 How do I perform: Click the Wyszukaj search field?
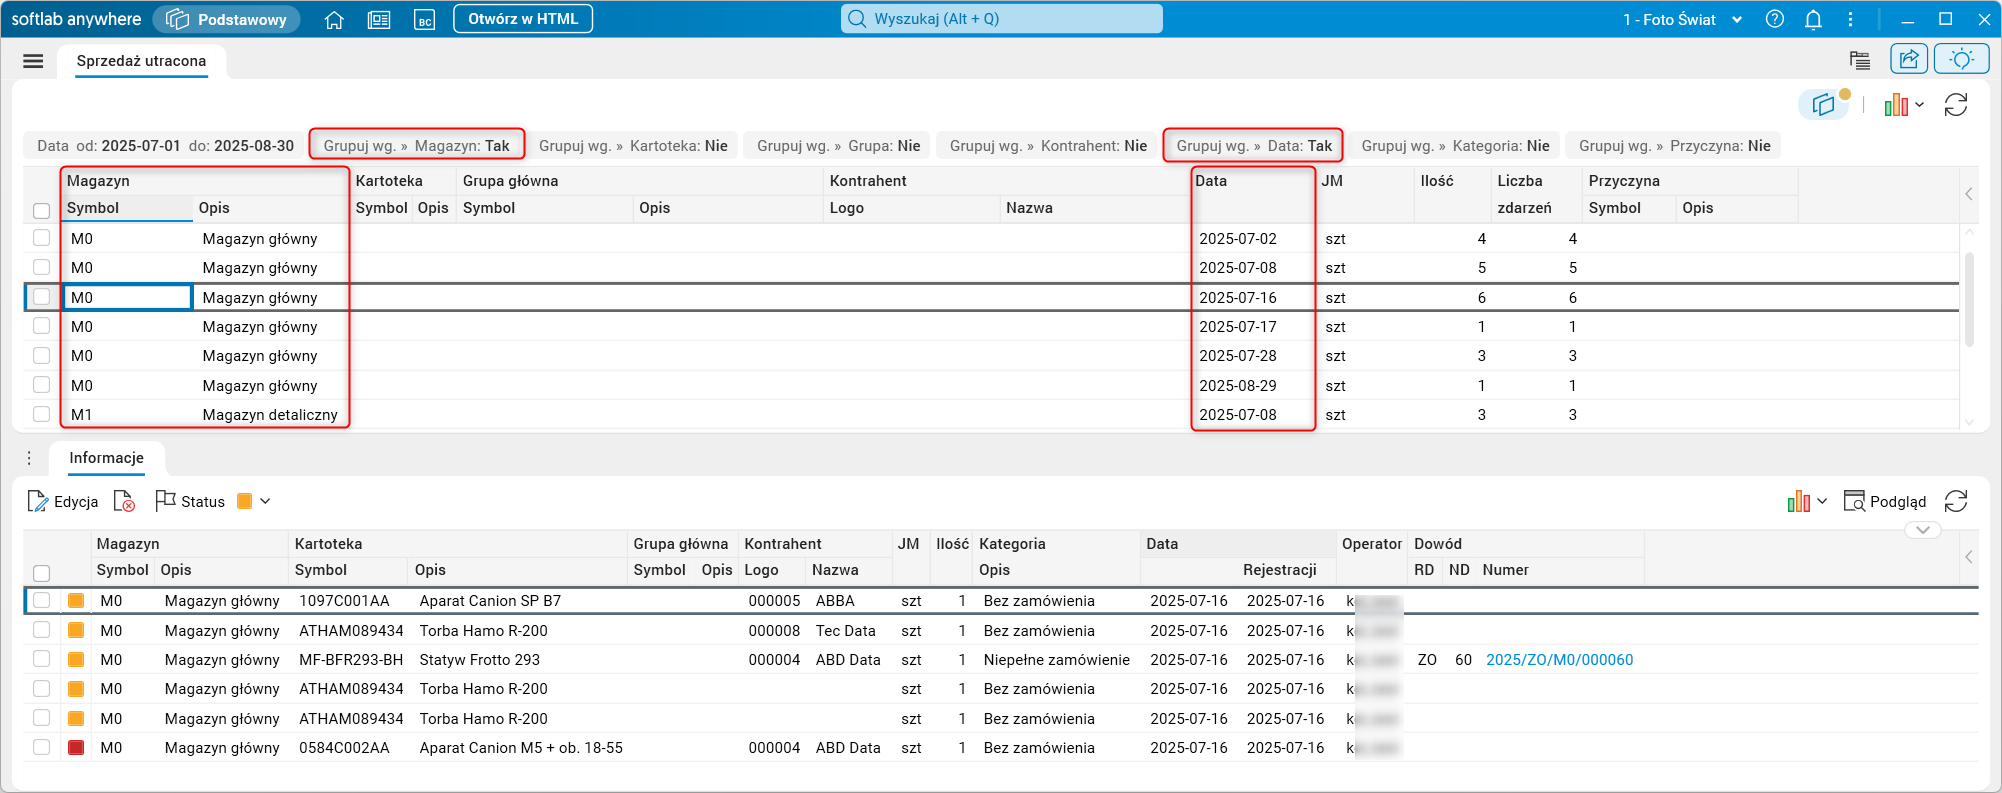1001,19
